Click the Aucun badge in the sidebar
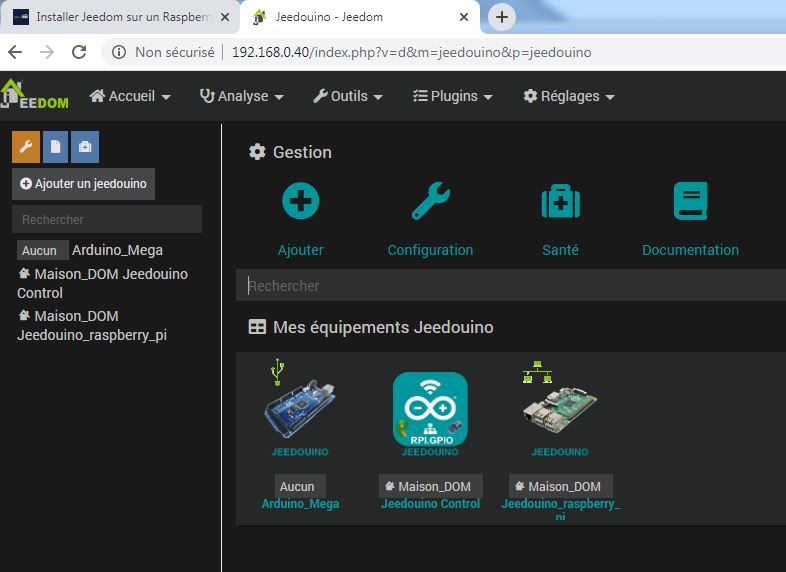Image resolution: width=786 pixels, height=572 pixels. pos(42,250)
